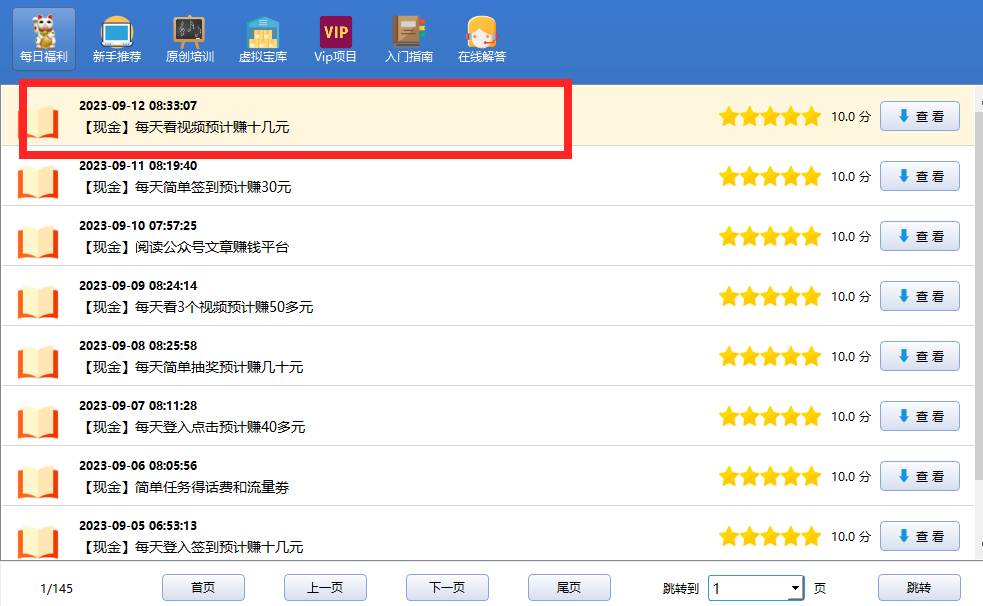Go to next page with 下一页

(447, 588)
